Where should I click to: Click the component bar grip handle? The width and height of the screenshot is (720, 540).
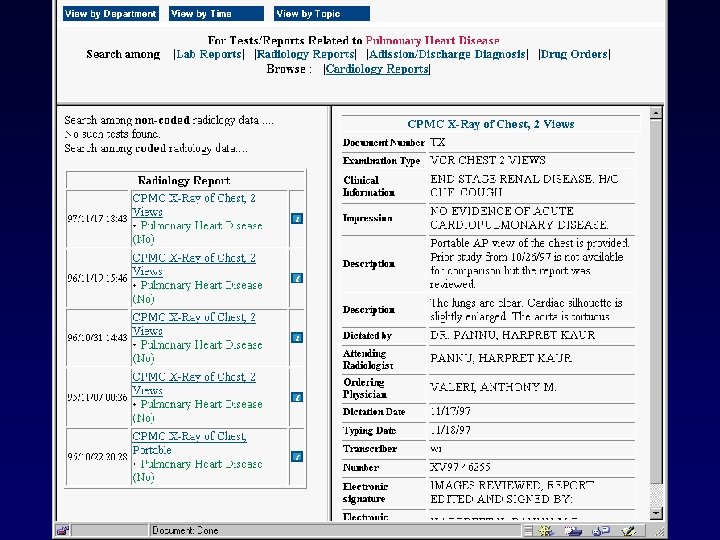tap(529, 531)
